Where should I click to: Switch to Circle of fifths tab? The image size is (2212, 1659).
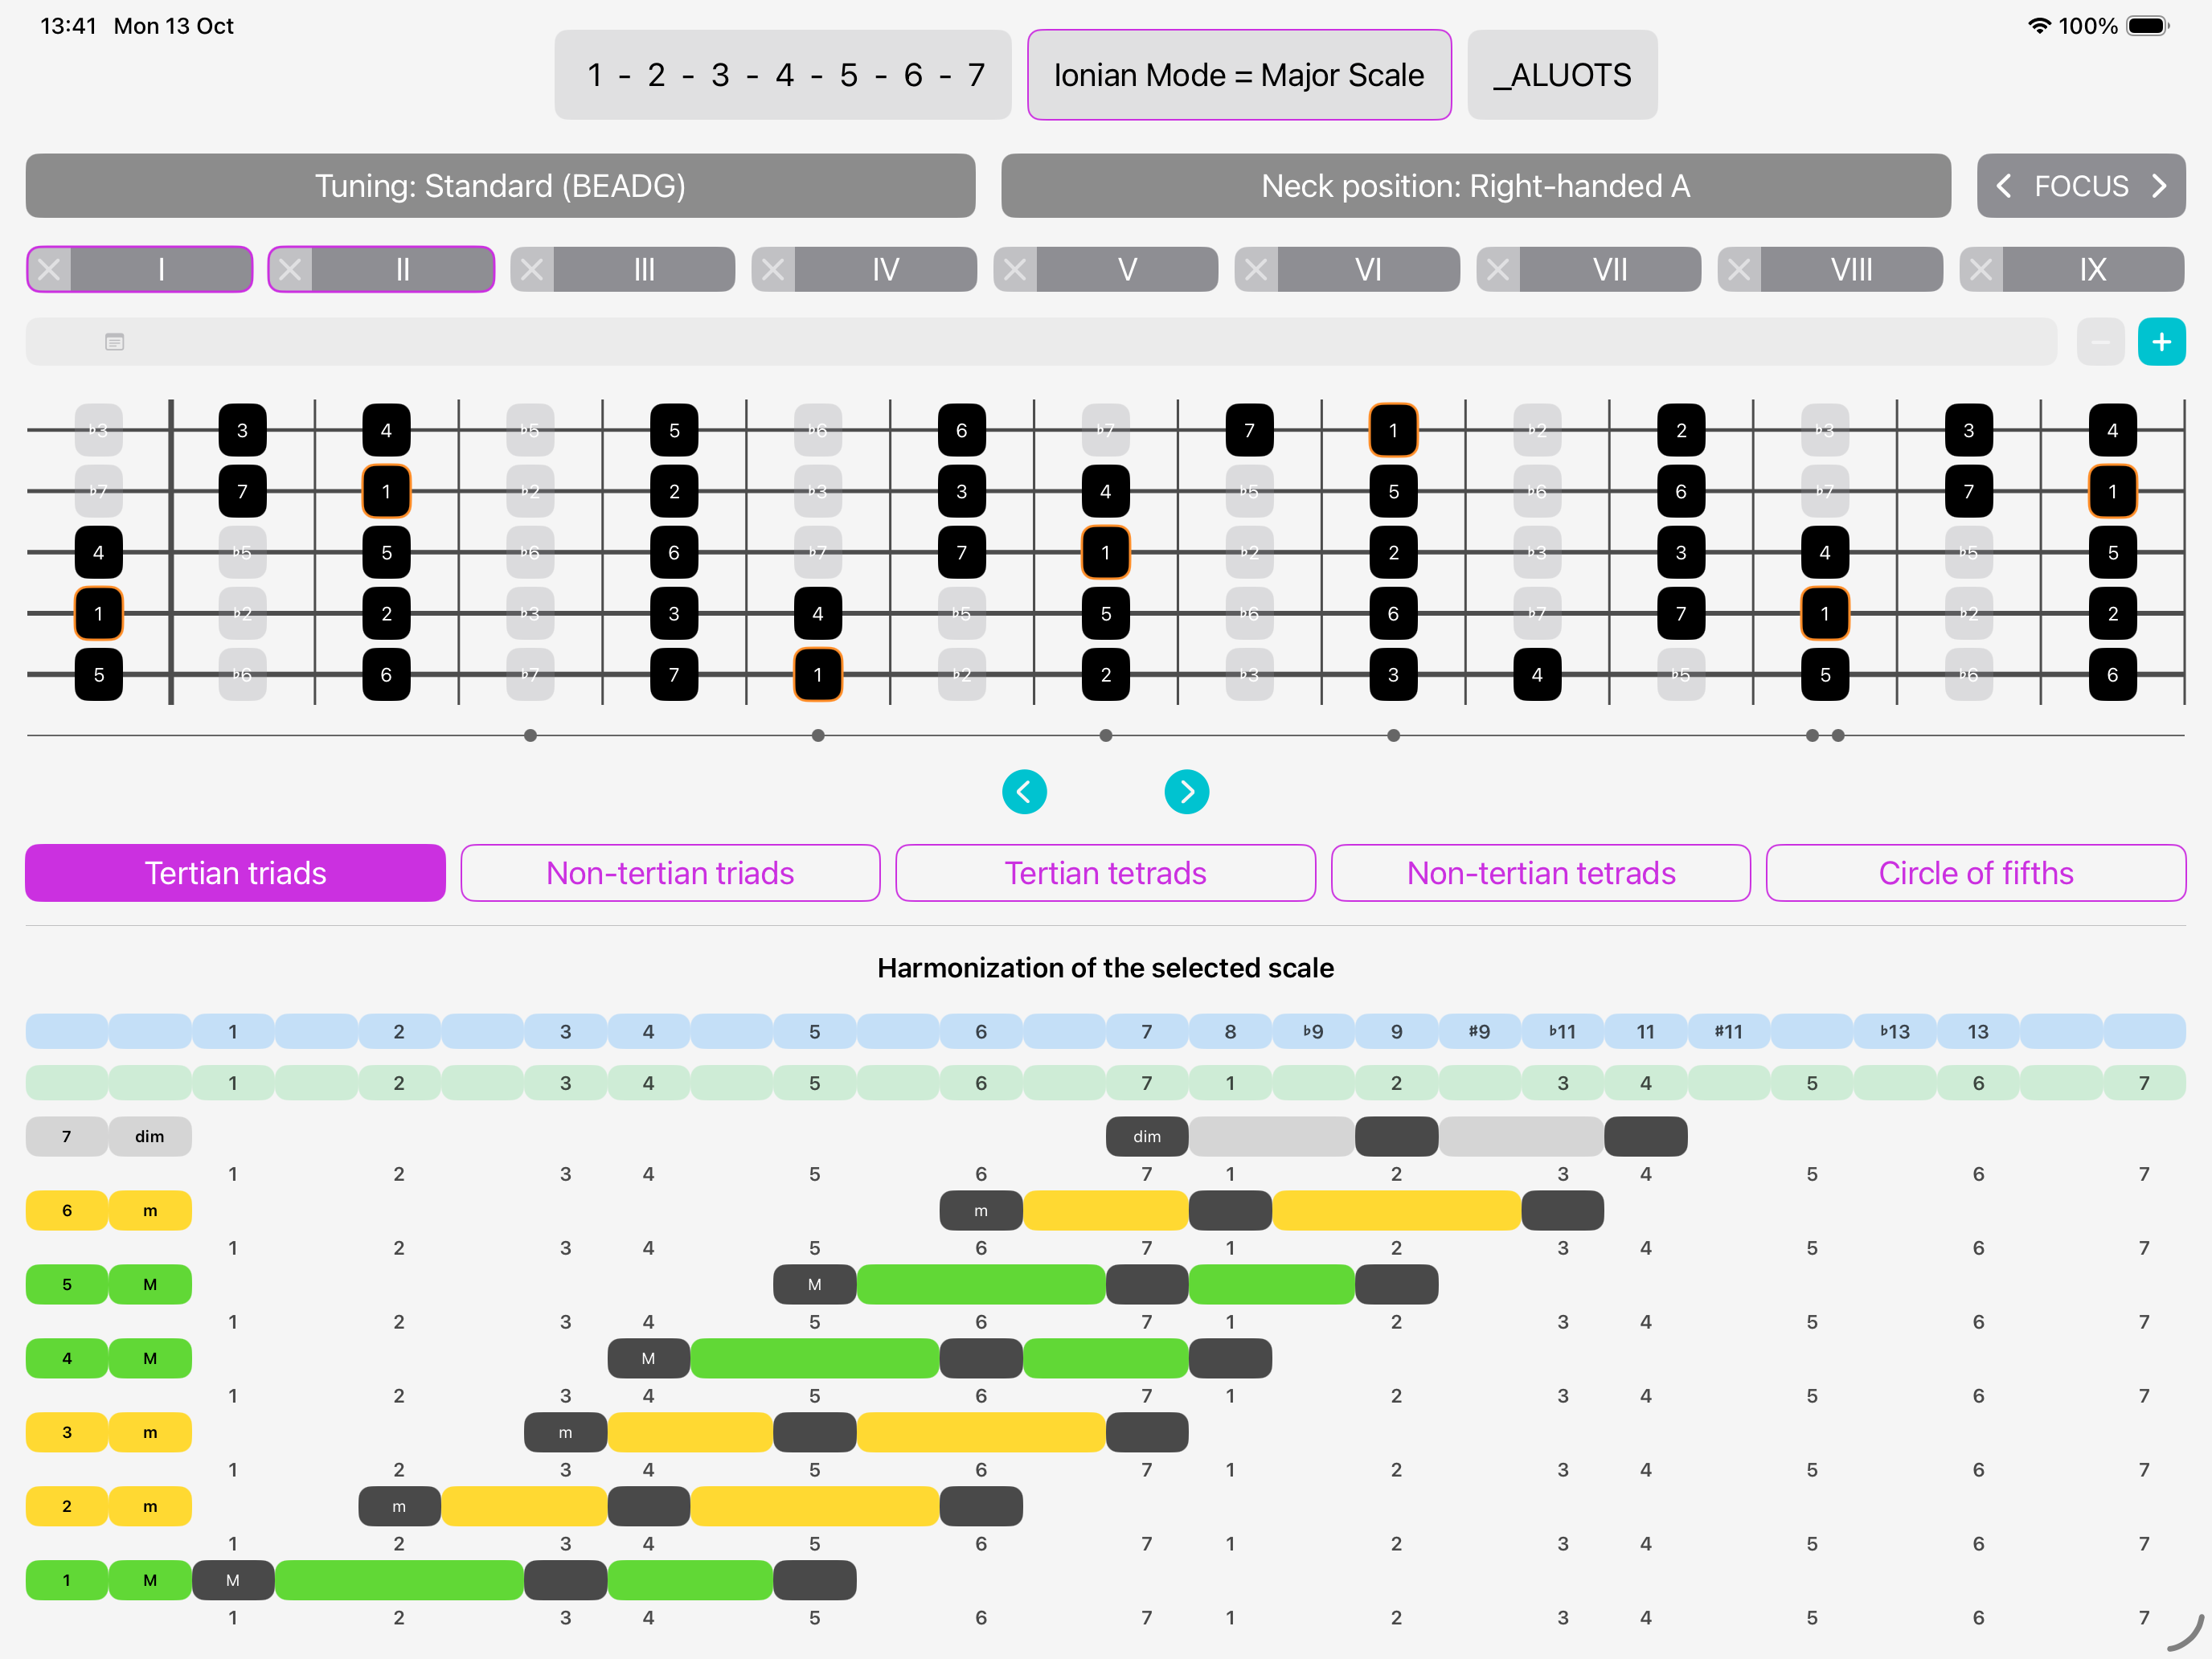tap(1975, 873)
